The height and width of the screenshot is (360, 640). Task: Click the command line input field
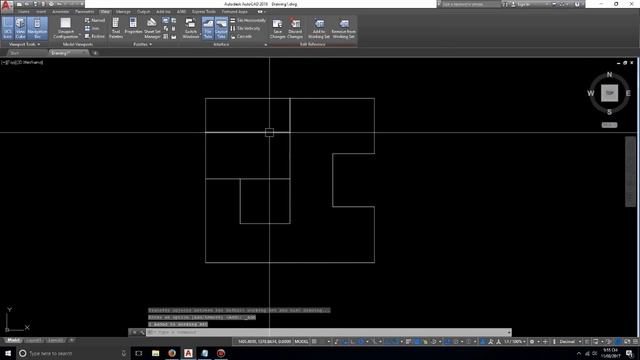[329, 333]
